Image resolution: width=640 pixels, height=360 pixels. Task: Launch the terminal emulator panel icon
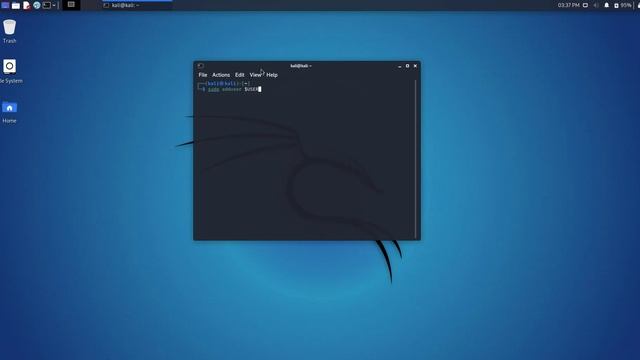tap(47, 5)
